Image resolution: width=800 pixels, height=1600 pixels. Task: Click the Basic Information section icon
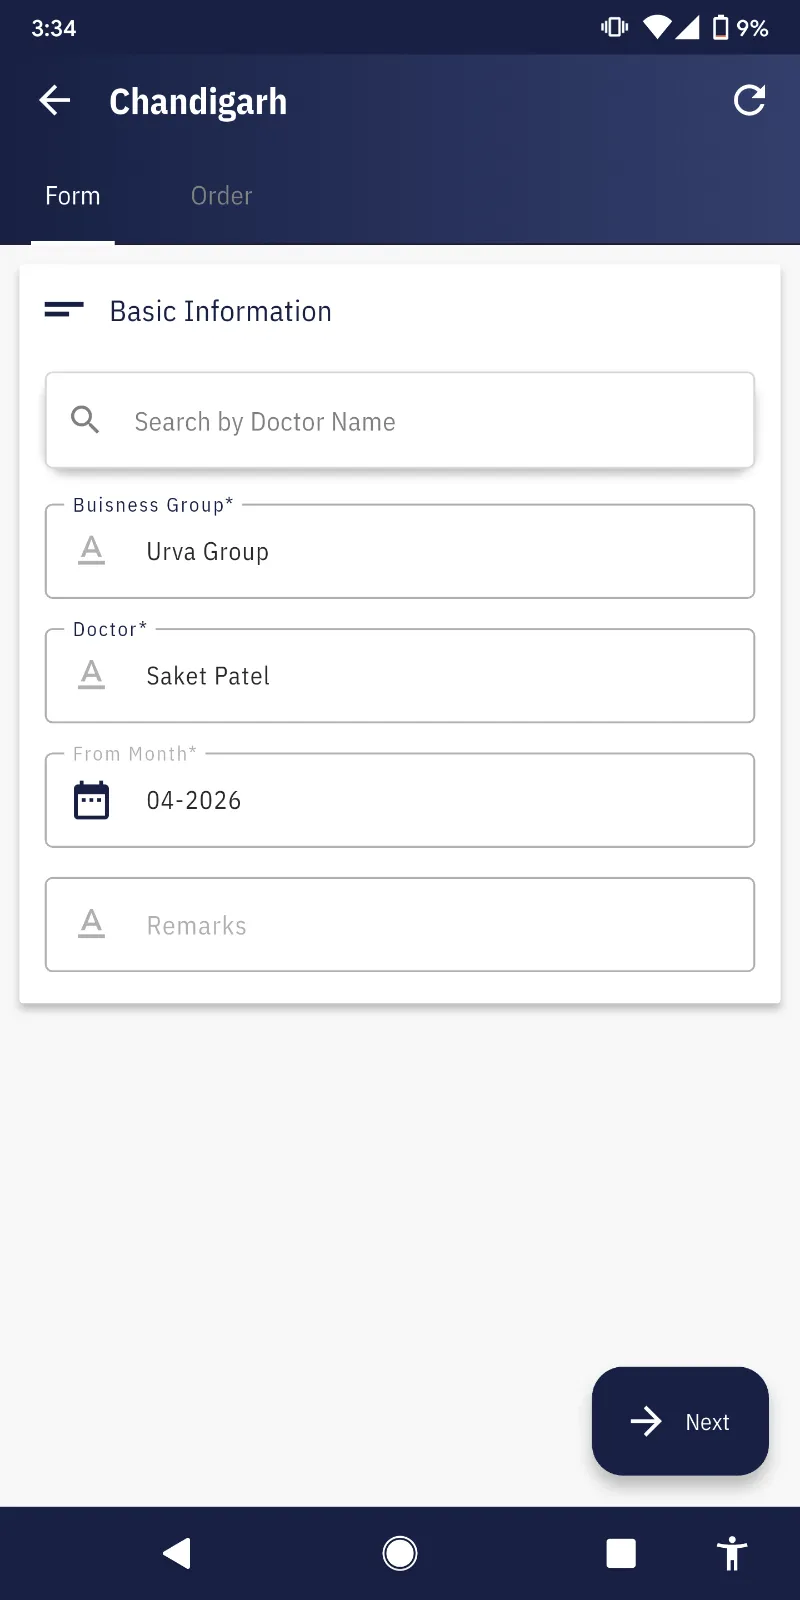pyautogui.click(x=64, y=310)
